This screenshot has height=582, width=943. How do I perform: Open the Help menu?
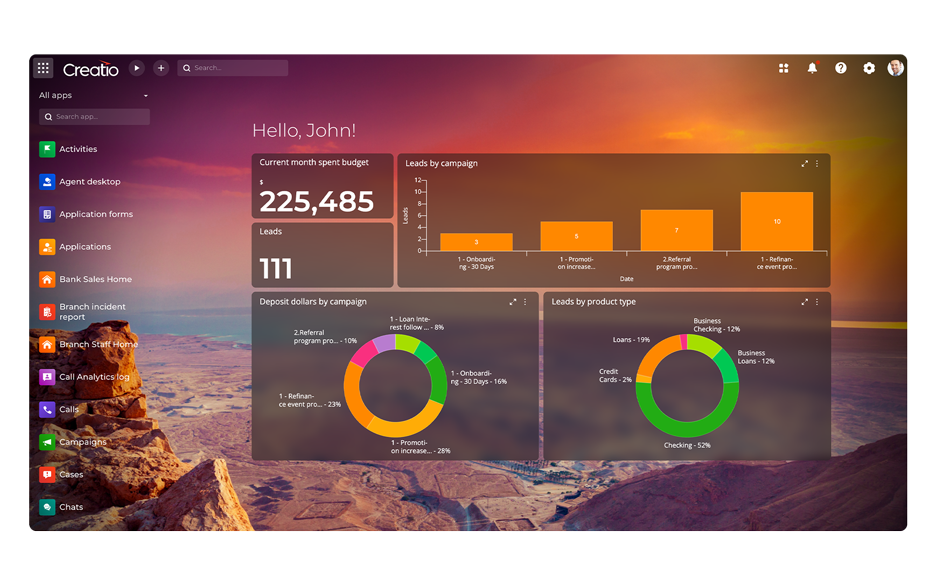(841, 67)
